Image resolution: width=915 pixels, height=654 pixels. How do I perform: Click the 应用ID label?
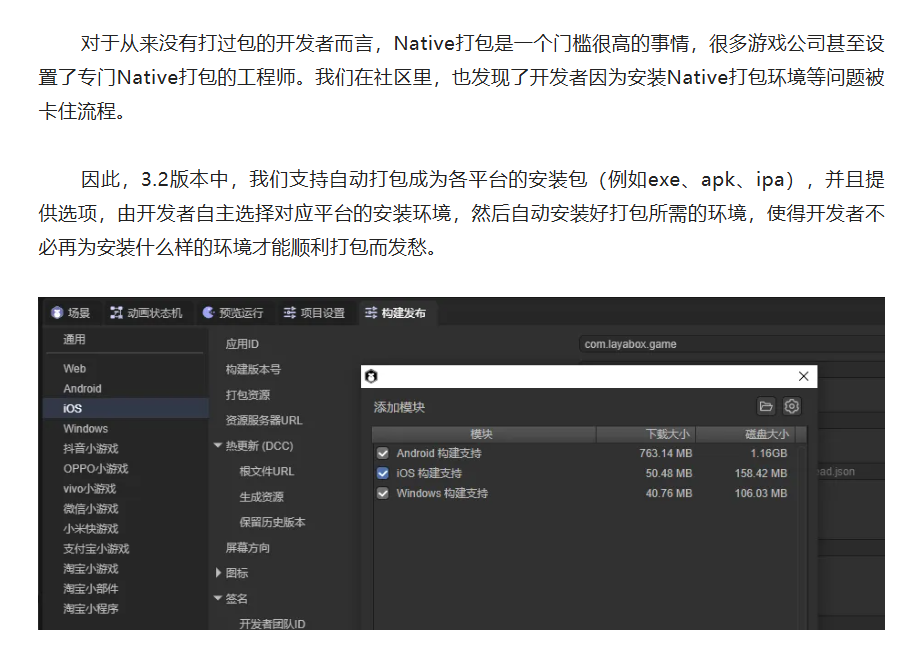pos(242,344)
